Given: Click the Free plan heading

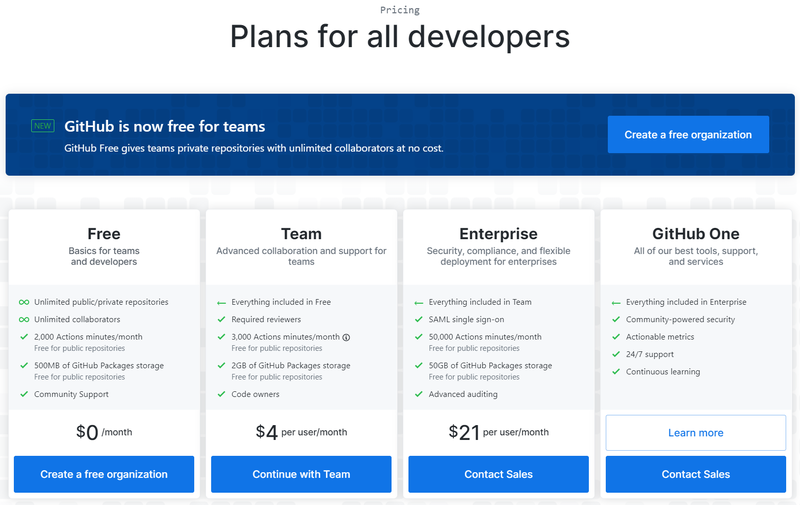Looking at the screenshot, I should tap(104, 234).
